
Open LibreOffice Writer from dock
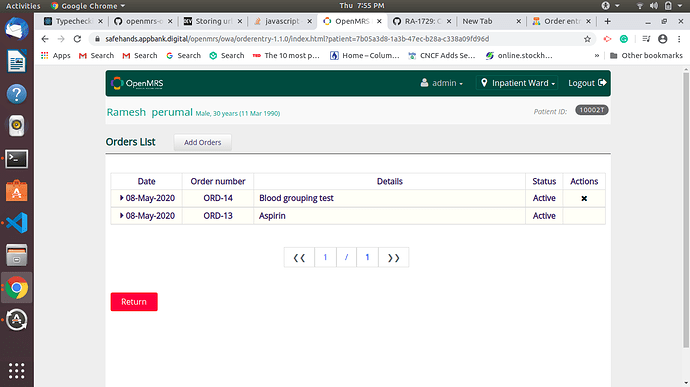17,61
